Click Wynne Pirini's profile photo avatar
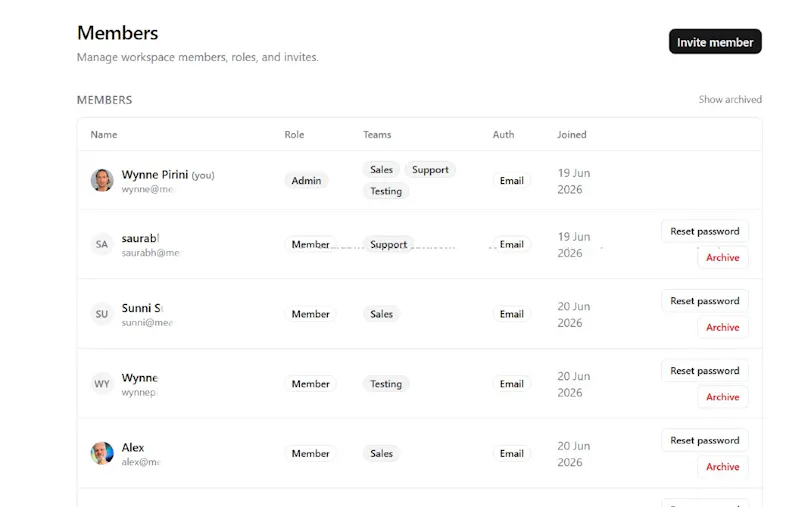 point(102,180)
